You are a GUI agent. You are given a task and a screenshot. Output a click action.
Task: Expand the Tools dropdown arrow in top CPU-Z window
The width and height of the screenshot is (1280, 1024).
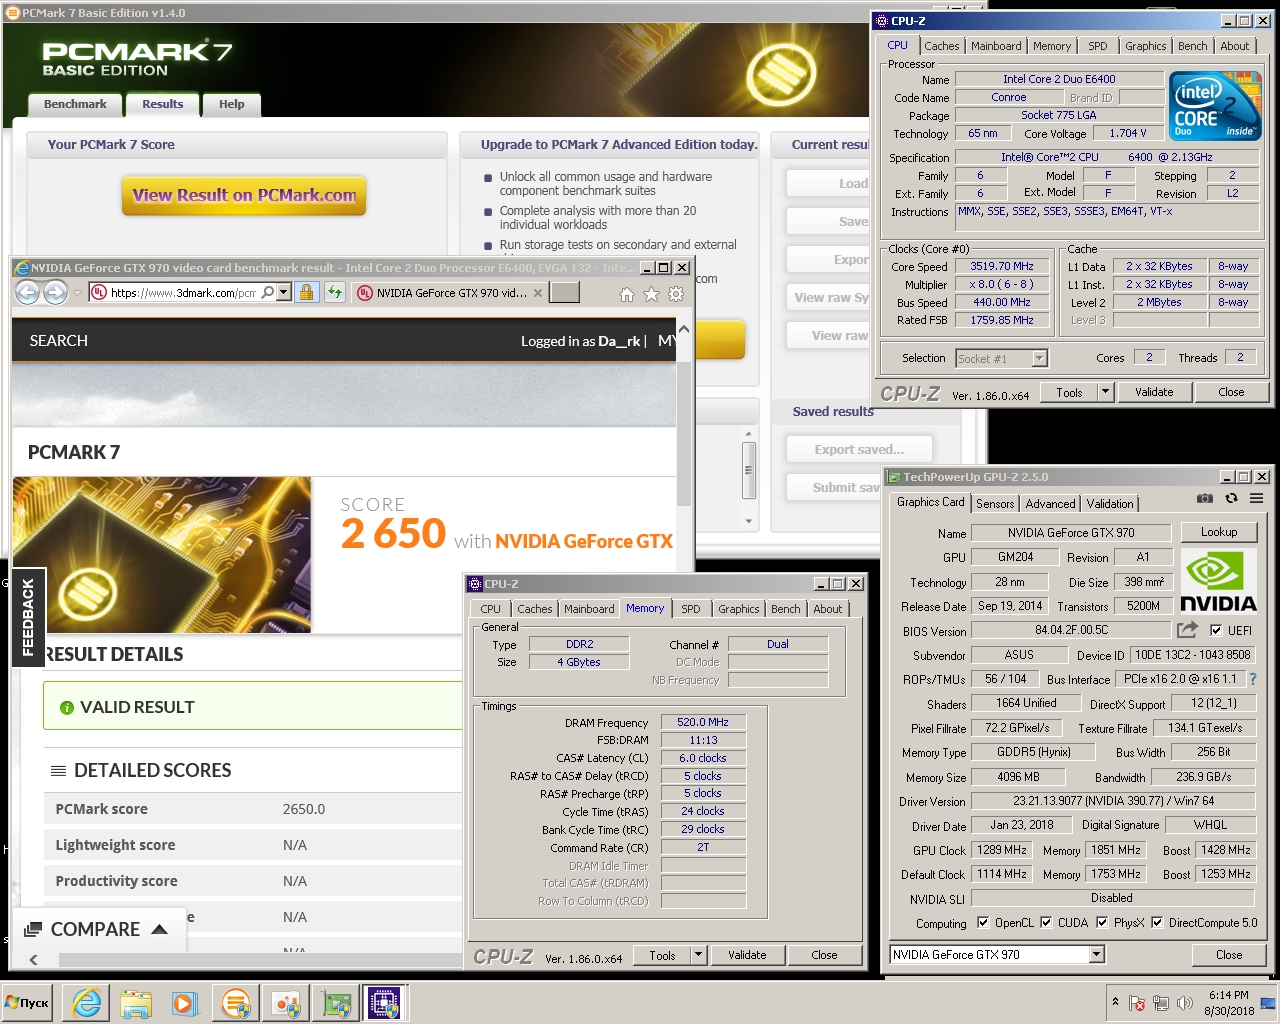[1106, 392]
